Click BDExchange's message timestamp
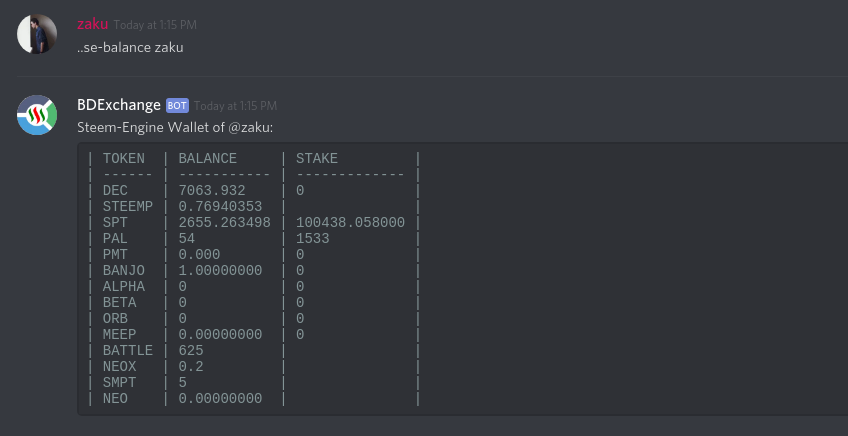The height and width of the screenshot is (436, 848). [235, 106]
